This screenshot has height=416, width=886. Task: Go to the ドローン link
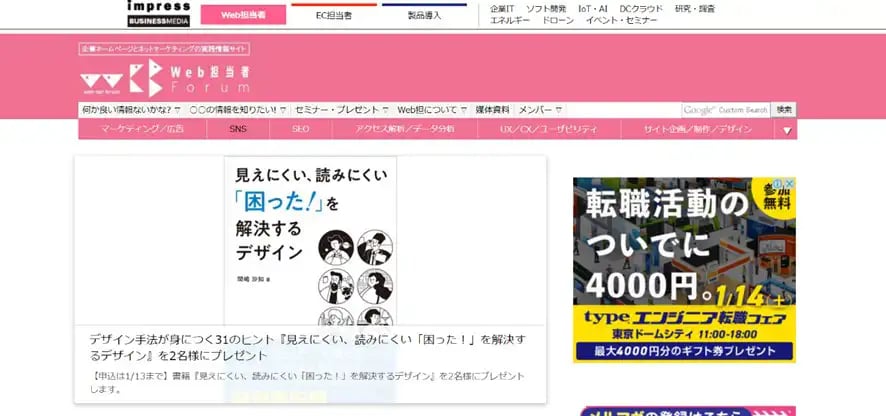pos(558,20)
